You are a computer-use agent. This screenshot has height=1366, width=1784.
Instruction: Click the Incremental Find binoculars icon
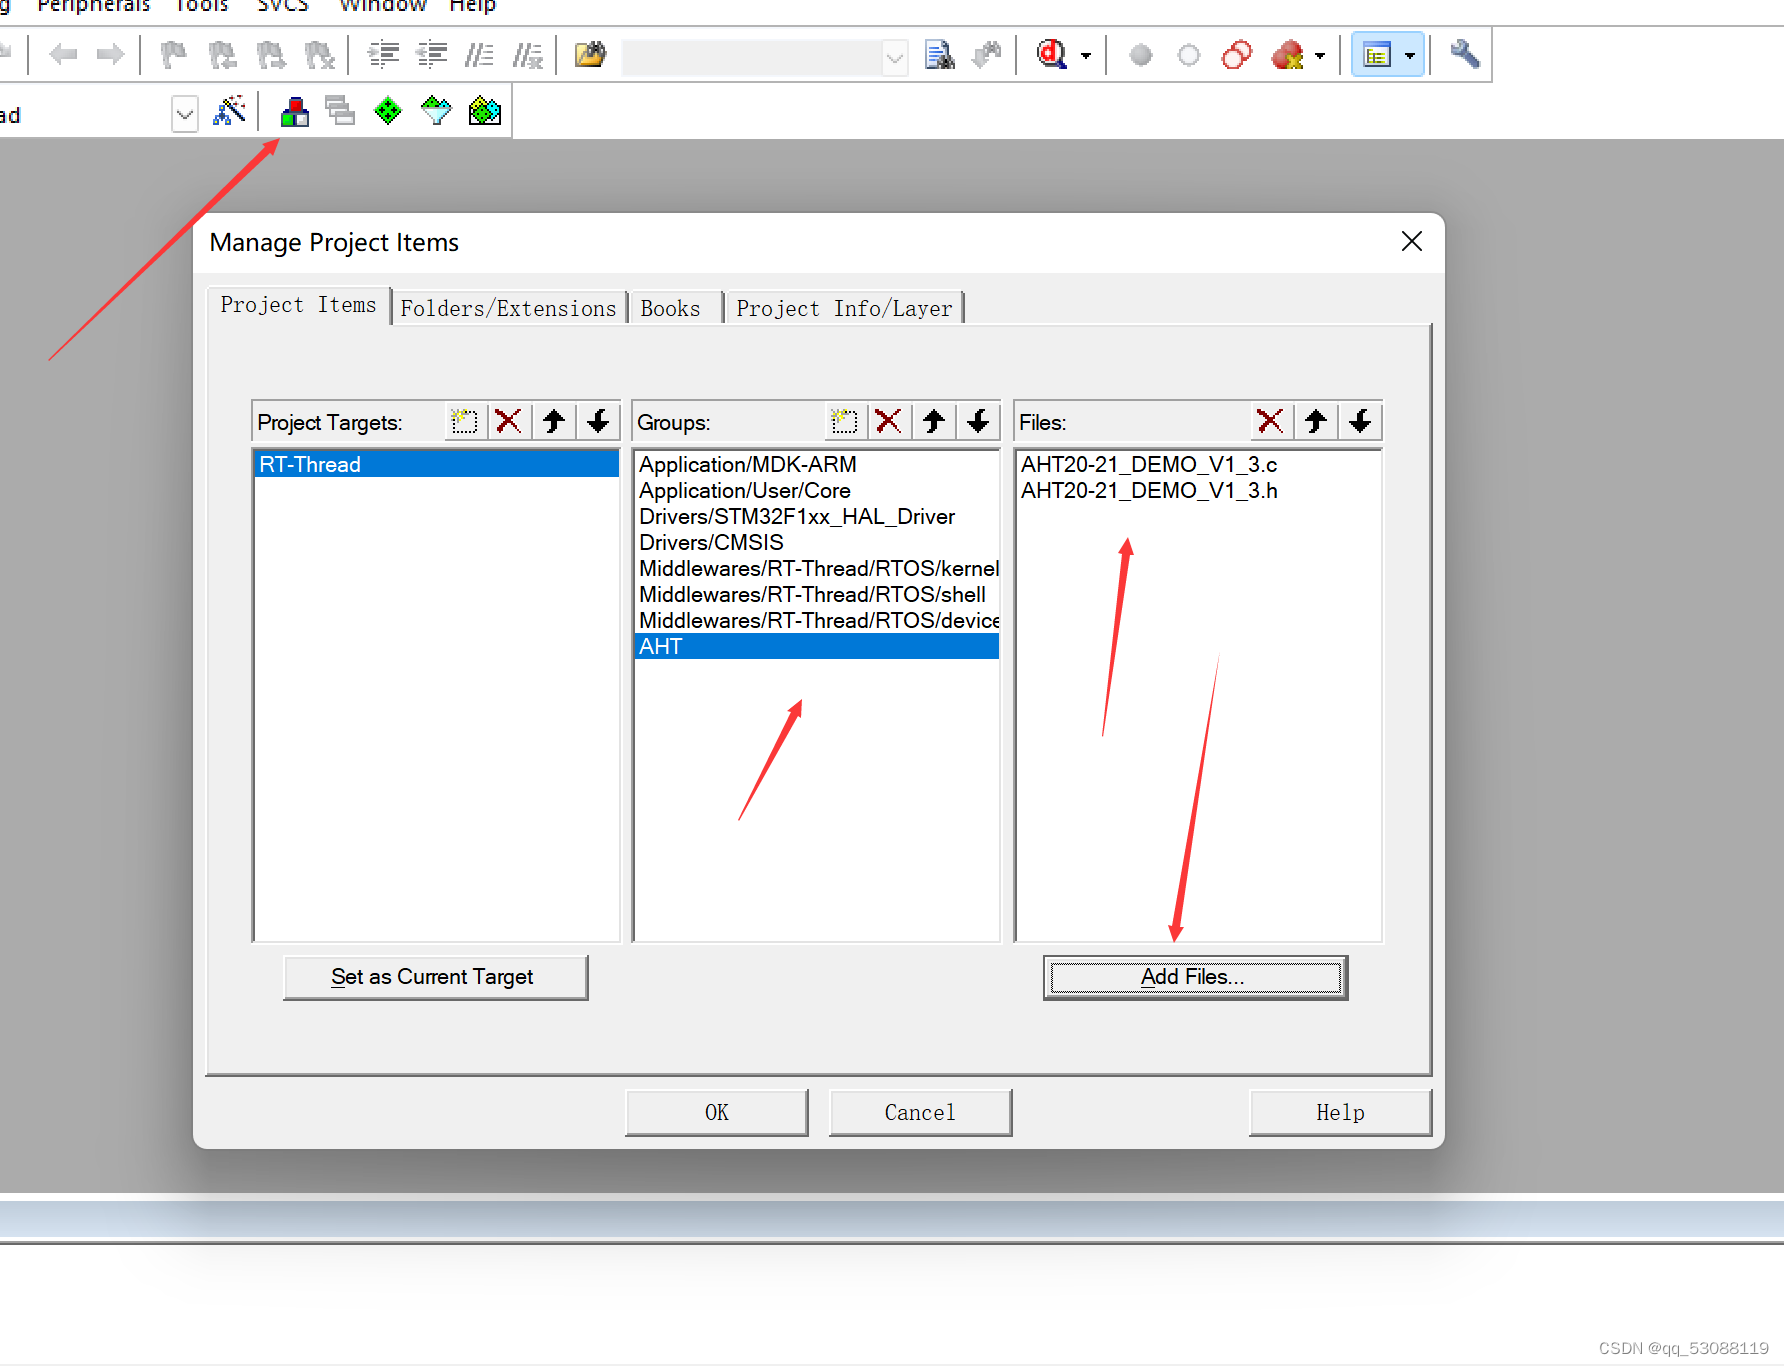point(987,54)
